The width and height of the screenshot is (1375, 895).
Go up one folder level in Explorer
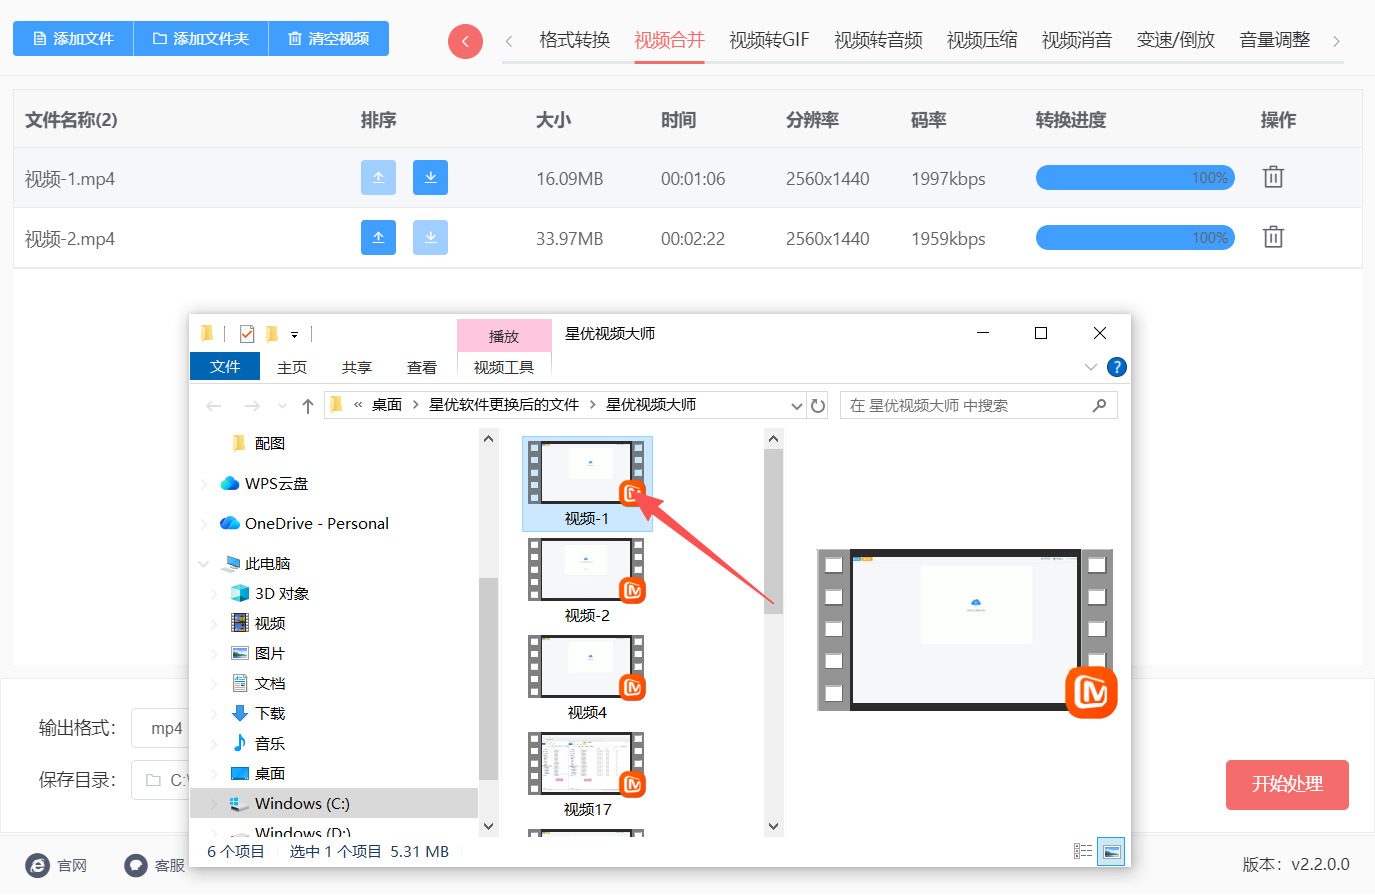coord(308,405)
